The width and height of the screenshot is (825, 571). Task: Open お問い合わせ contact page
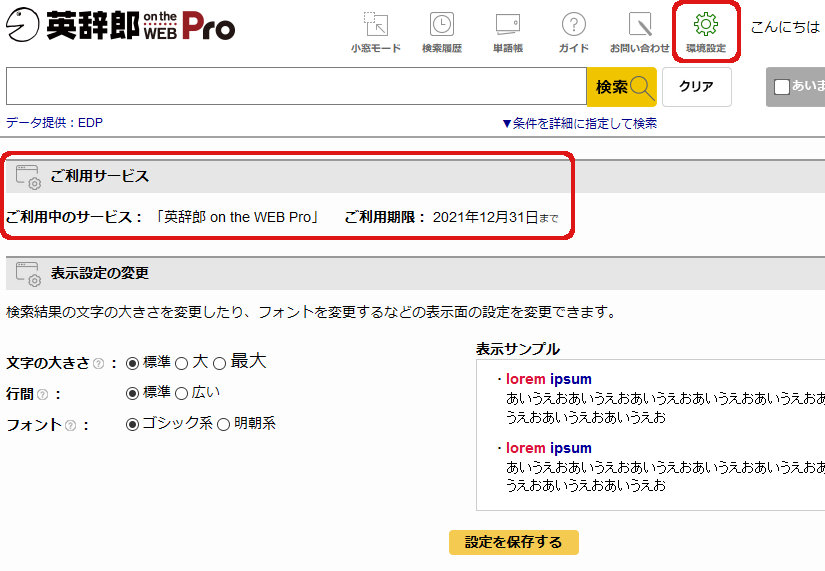coord(639,33)
